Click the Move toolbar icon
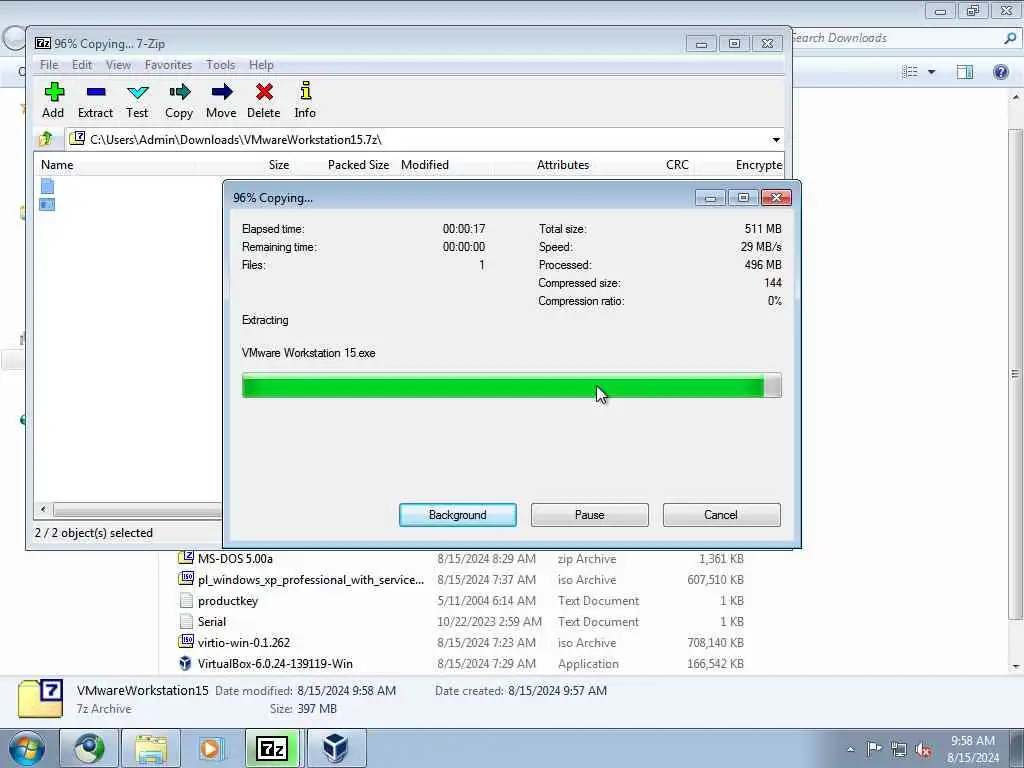Image resolution: width=1024 pixels, height=768 pixels. [221, 92]
